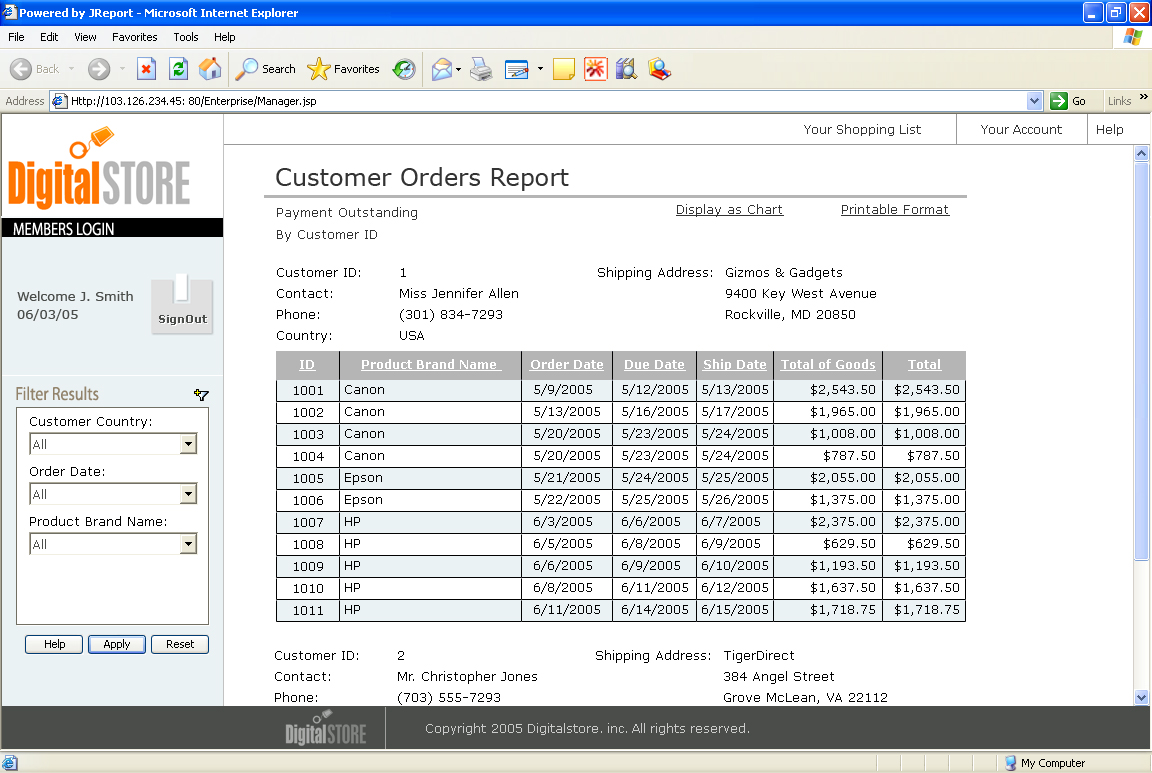1152x773 pixels.
Task: Click the Display as Chart link
Action: 729,210
